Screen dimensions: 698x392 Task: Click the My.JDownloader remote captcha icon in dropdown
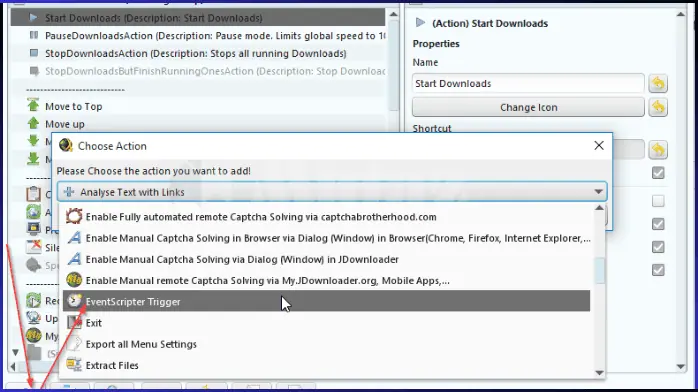pos(74,280)
